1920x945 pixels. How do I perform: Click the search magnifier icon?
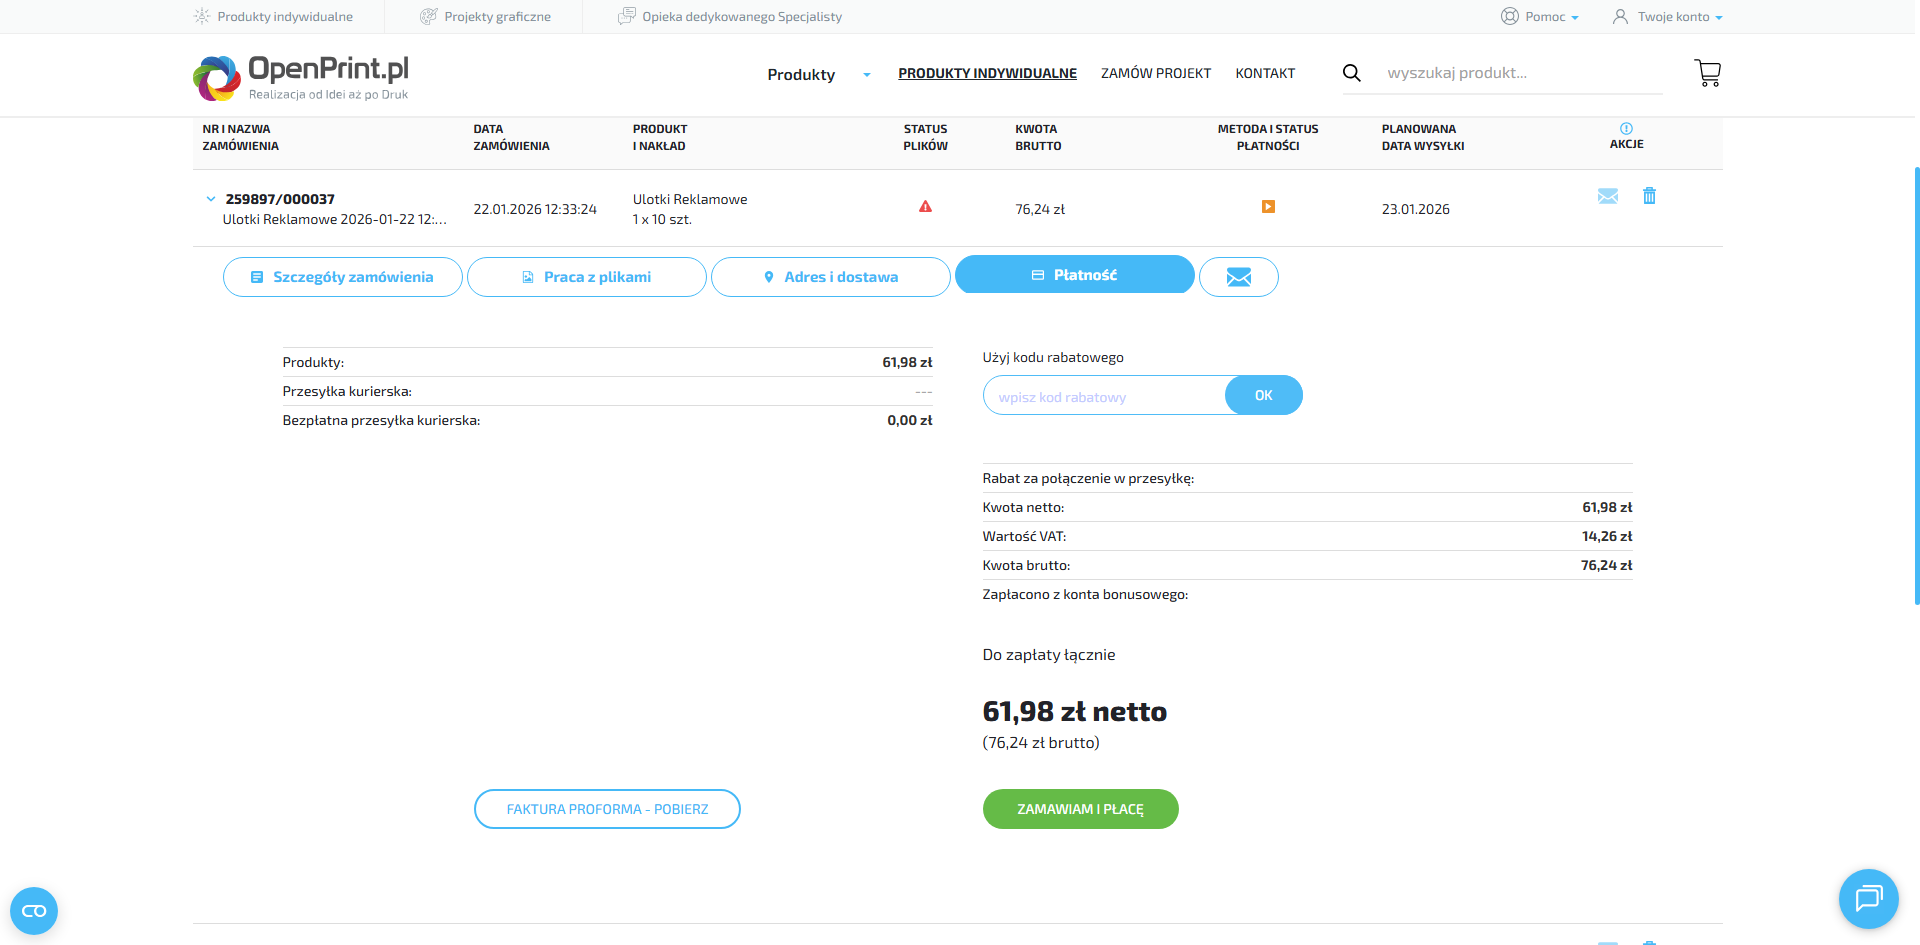click(1351, 73)
